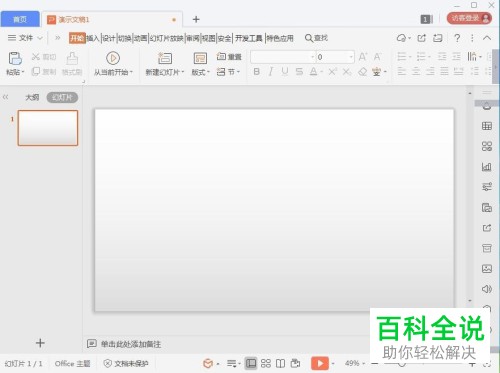The width and height of the screenshot is (500, 373).
Task: Decrease font size with the A- icon
Action: [377, 57]
